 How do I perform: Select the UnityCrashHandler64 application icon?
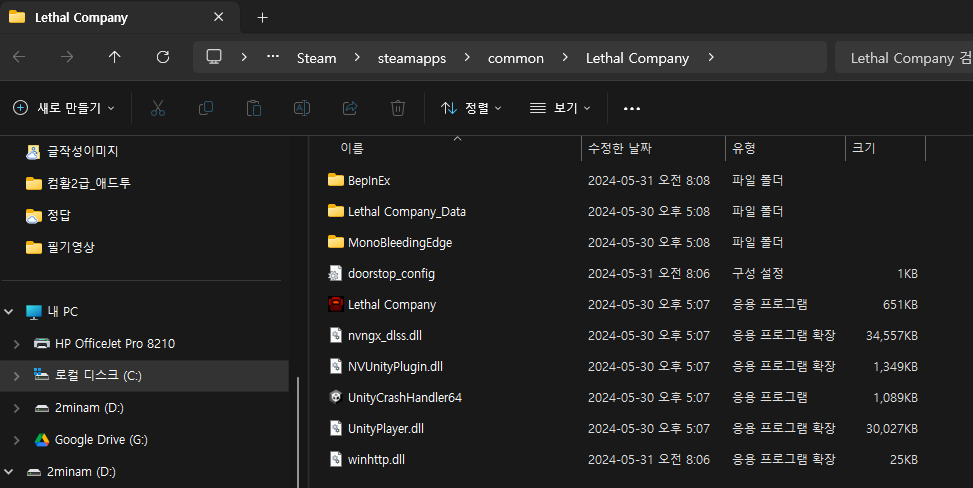(336, 397)
